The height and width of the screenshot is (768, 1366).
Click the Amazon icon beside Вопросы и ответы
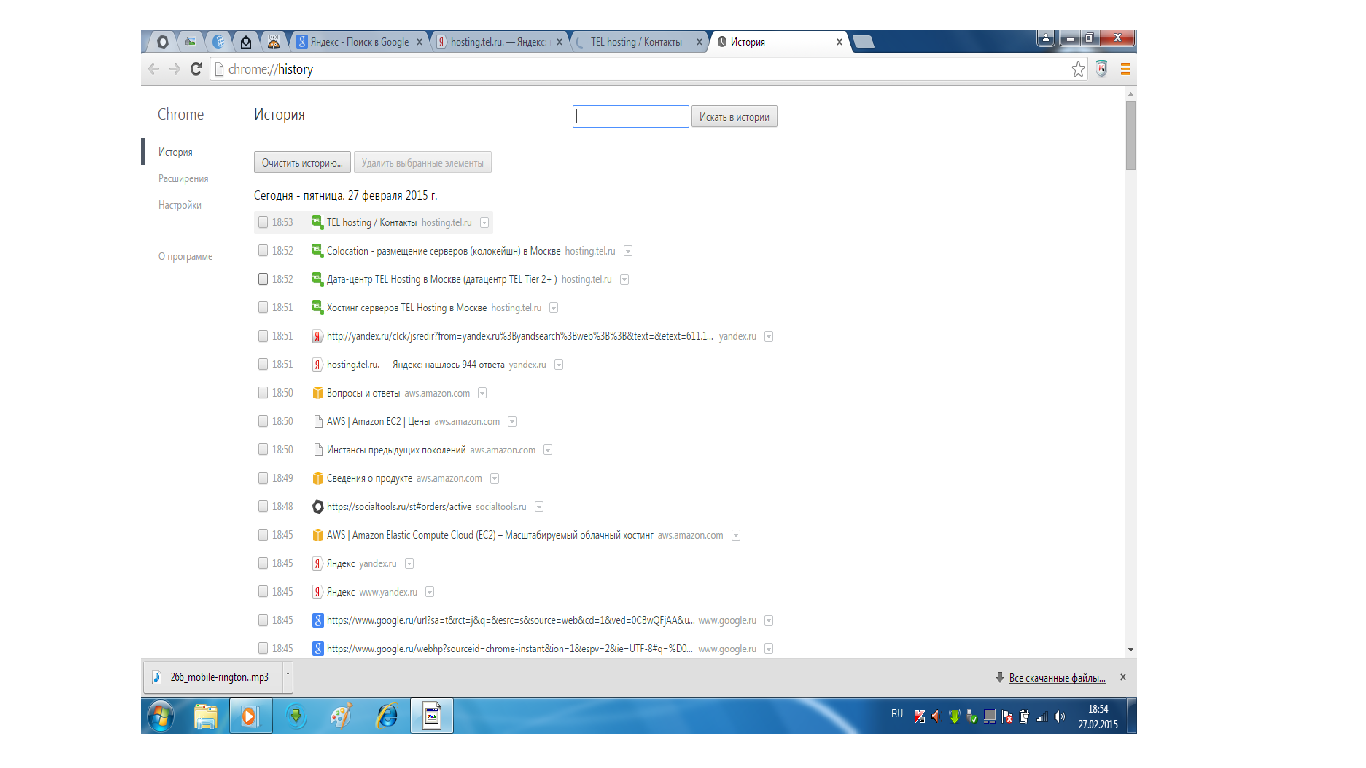pyautogui.click(x=317, y=393)
